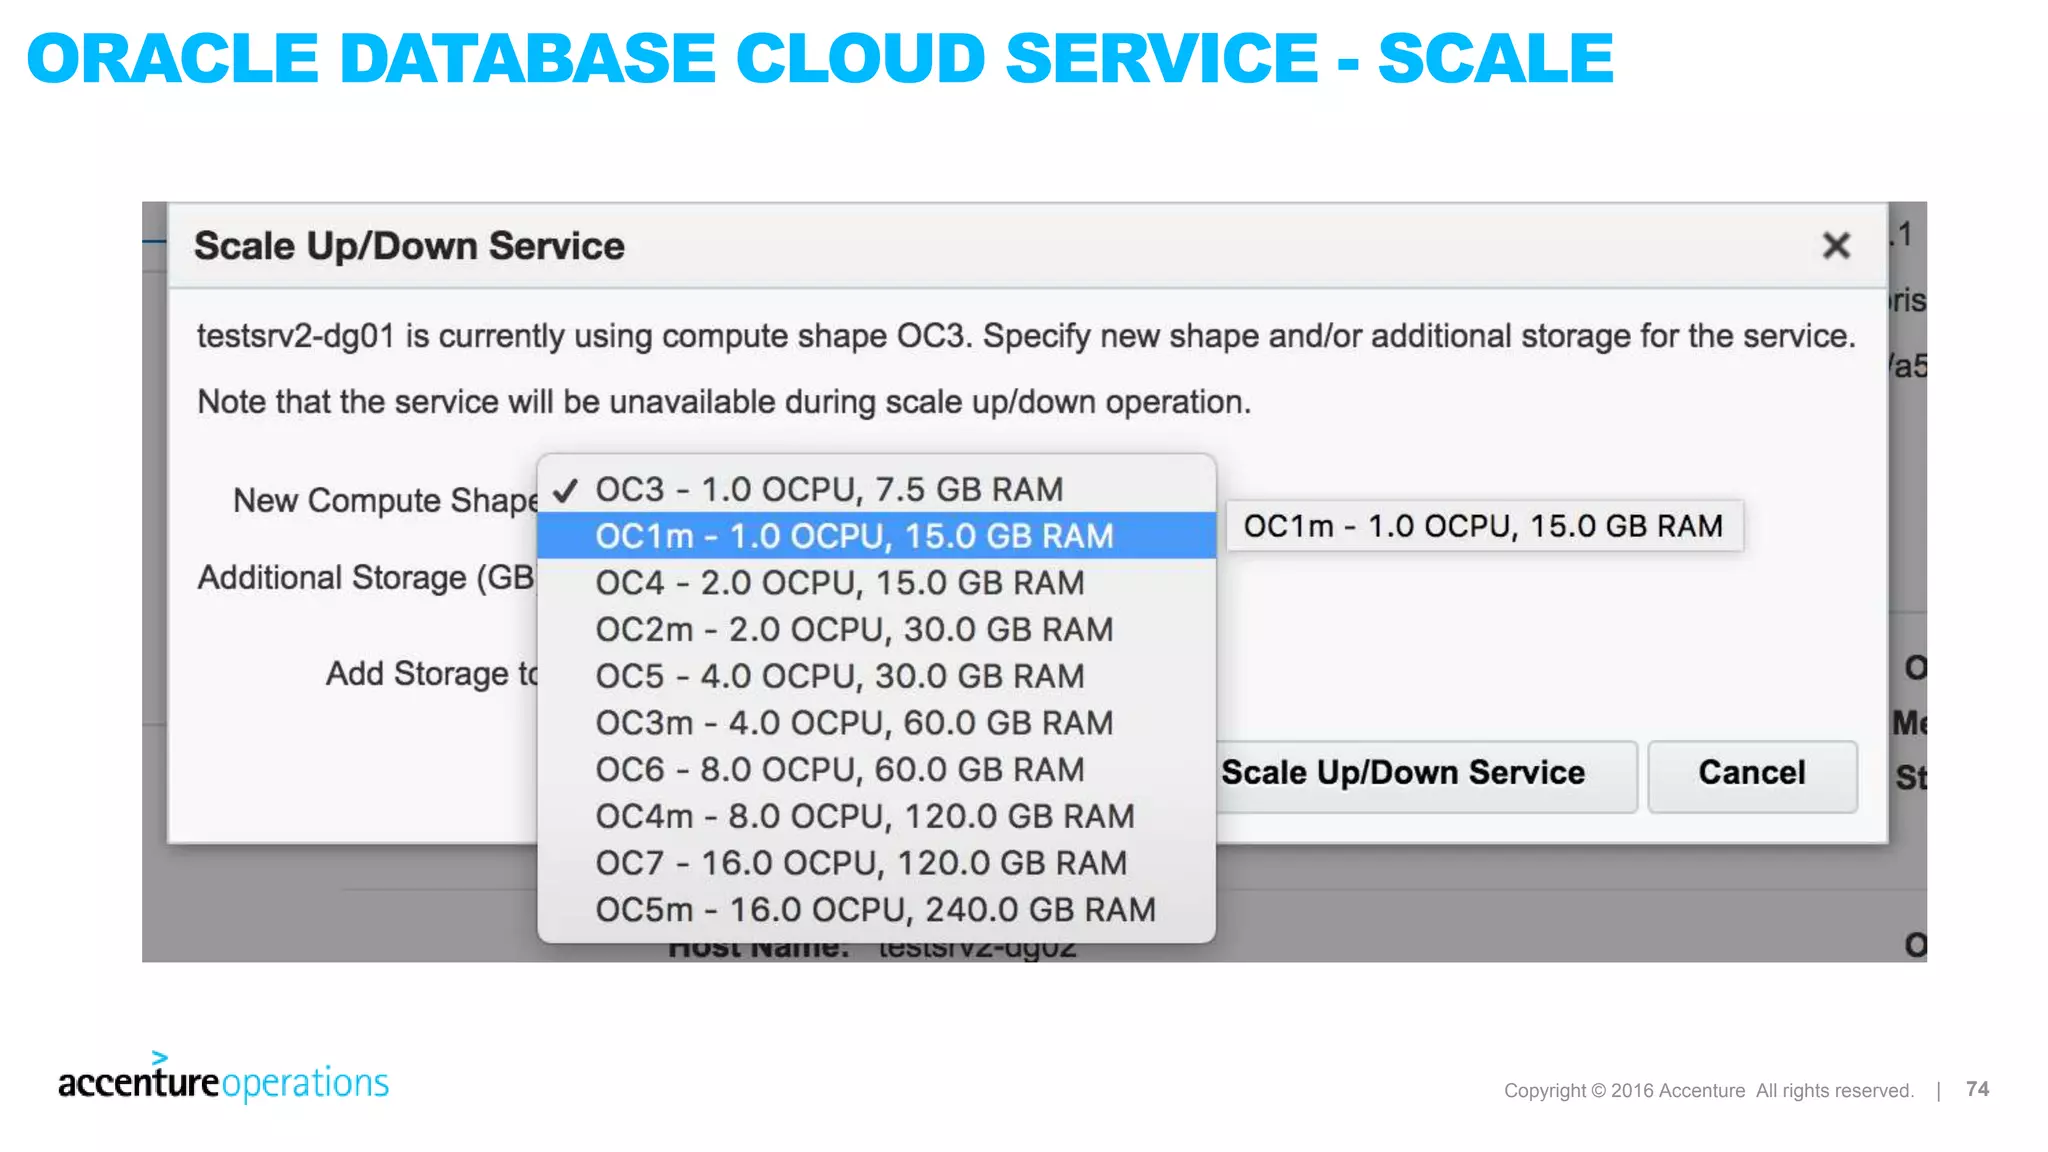Choose OC1m - 1.0 OCPU, 15.0 GB RAM option
This screenshot has width=2048, height=1152.
click(x=876, y=536)
